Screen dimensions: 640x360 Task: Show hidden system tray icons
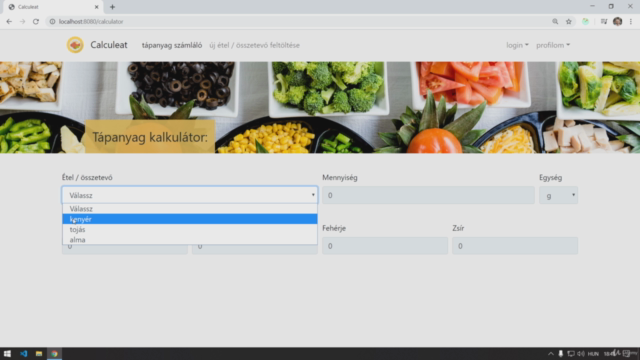(x=551, y=353)
